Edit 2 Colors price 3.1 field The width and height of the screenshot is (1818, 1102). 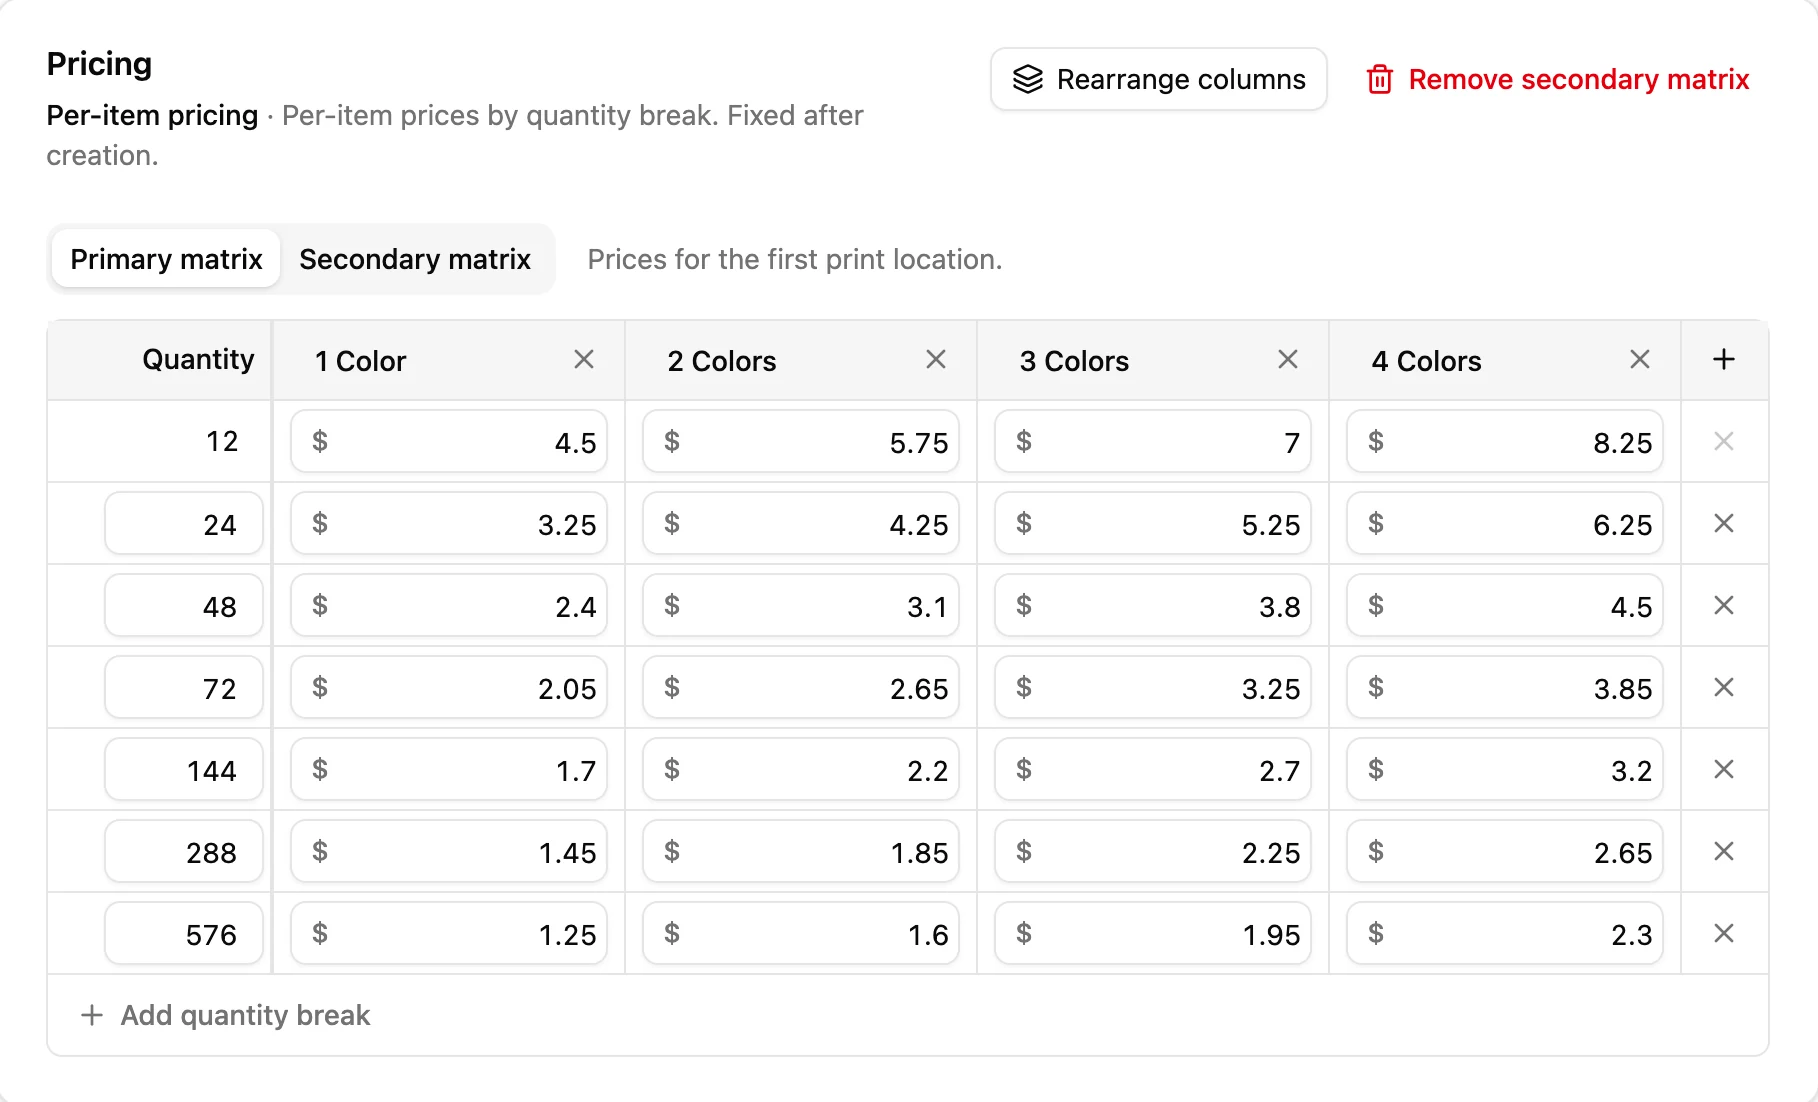click(x=801, y=606)
